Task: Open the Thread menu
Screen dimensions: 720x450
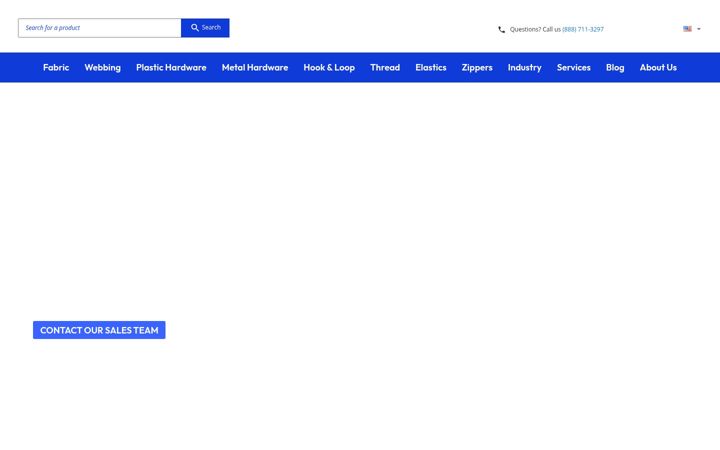Action: tap(385, 68)
